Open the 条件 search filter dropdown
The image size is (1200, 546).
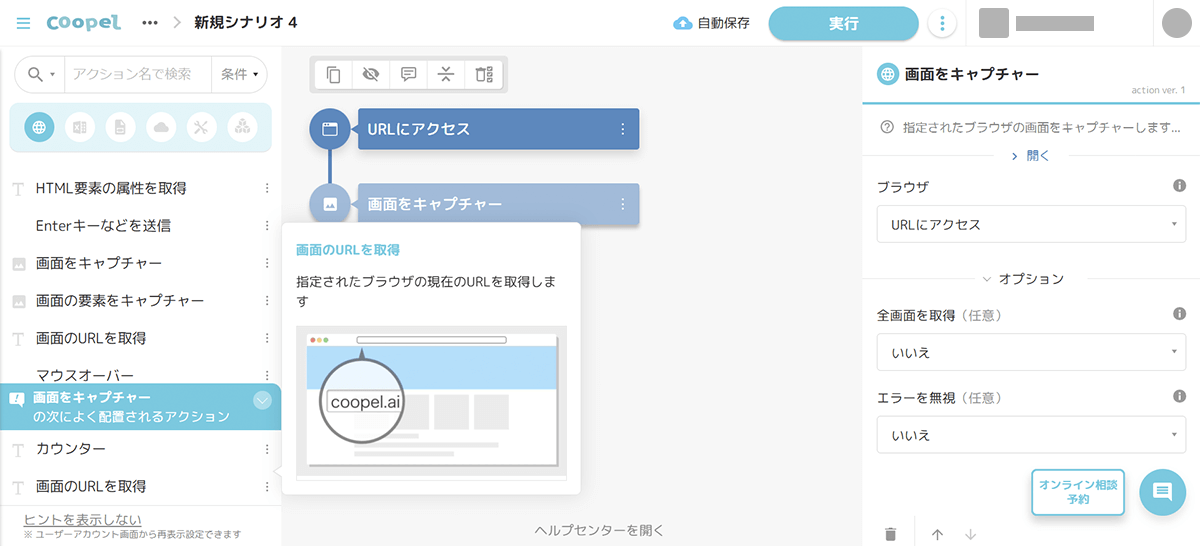240,74
